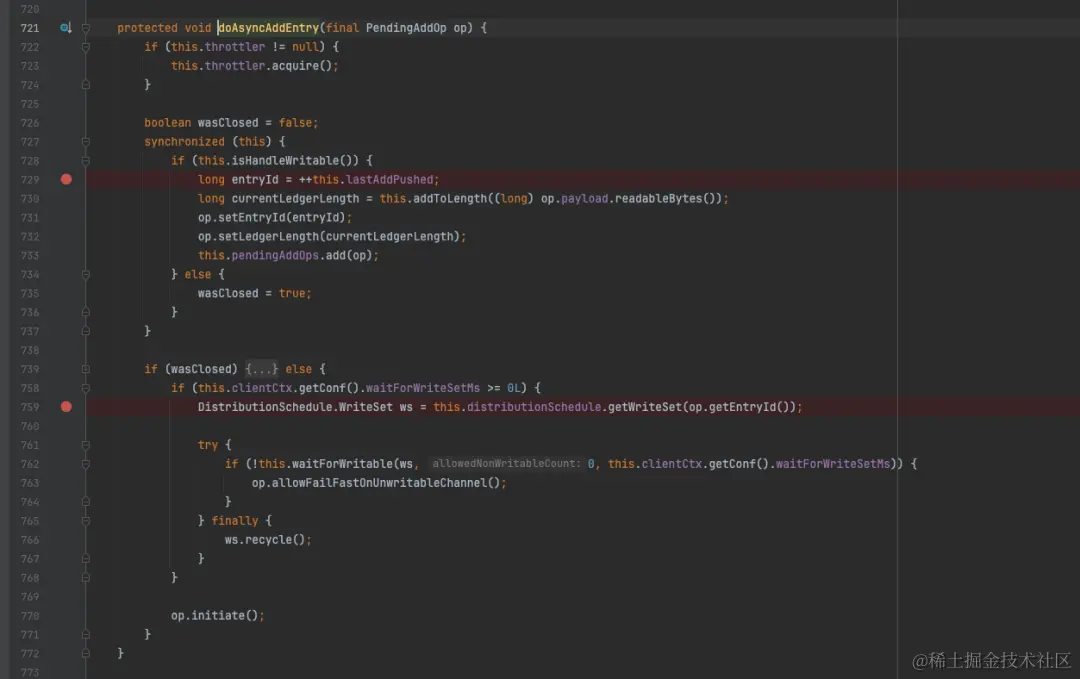Collapse the isHandleWritable if-block fold on line 728

[x=86, y=160]
